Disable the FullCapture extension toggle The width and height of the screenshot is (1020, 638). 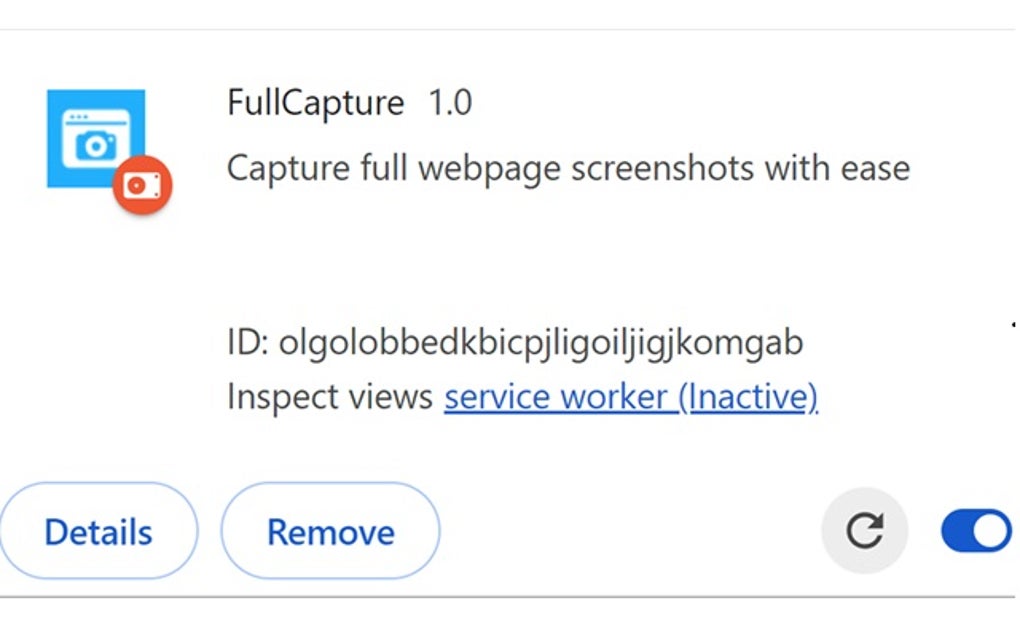pyautogui.click(x=975, y=531)
